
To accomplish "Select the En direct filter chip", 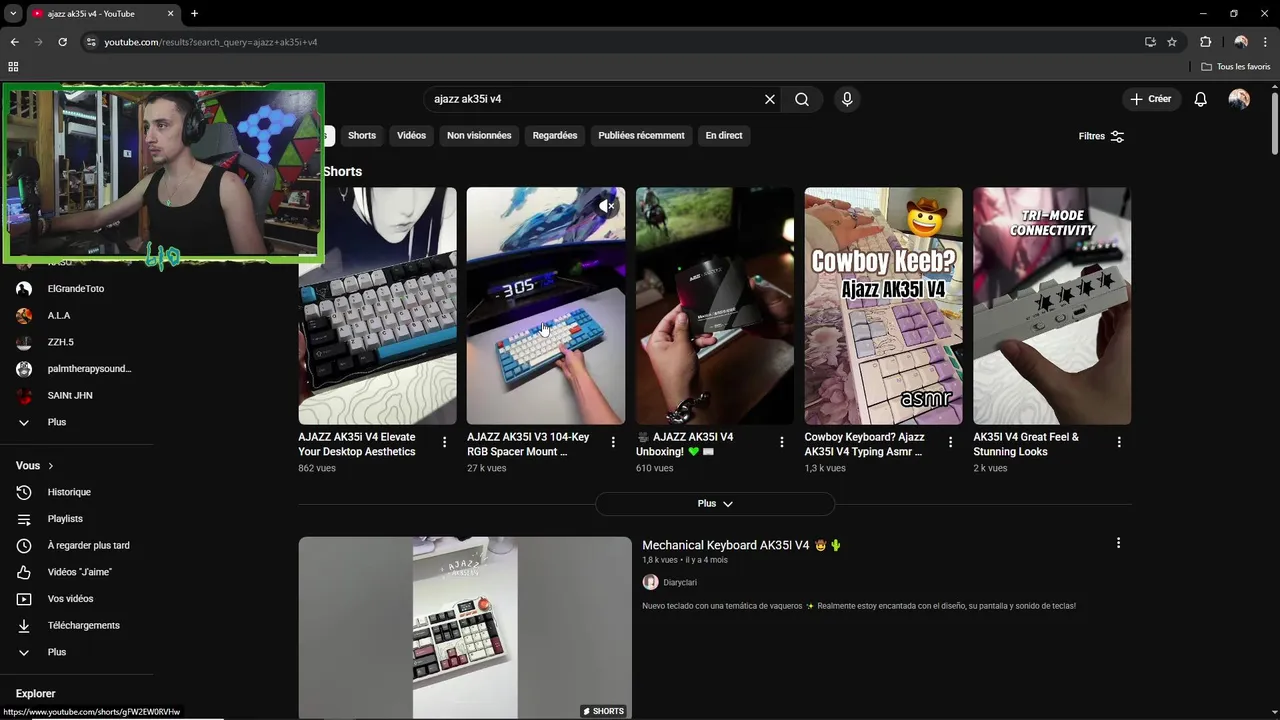I will coord(724,136).
